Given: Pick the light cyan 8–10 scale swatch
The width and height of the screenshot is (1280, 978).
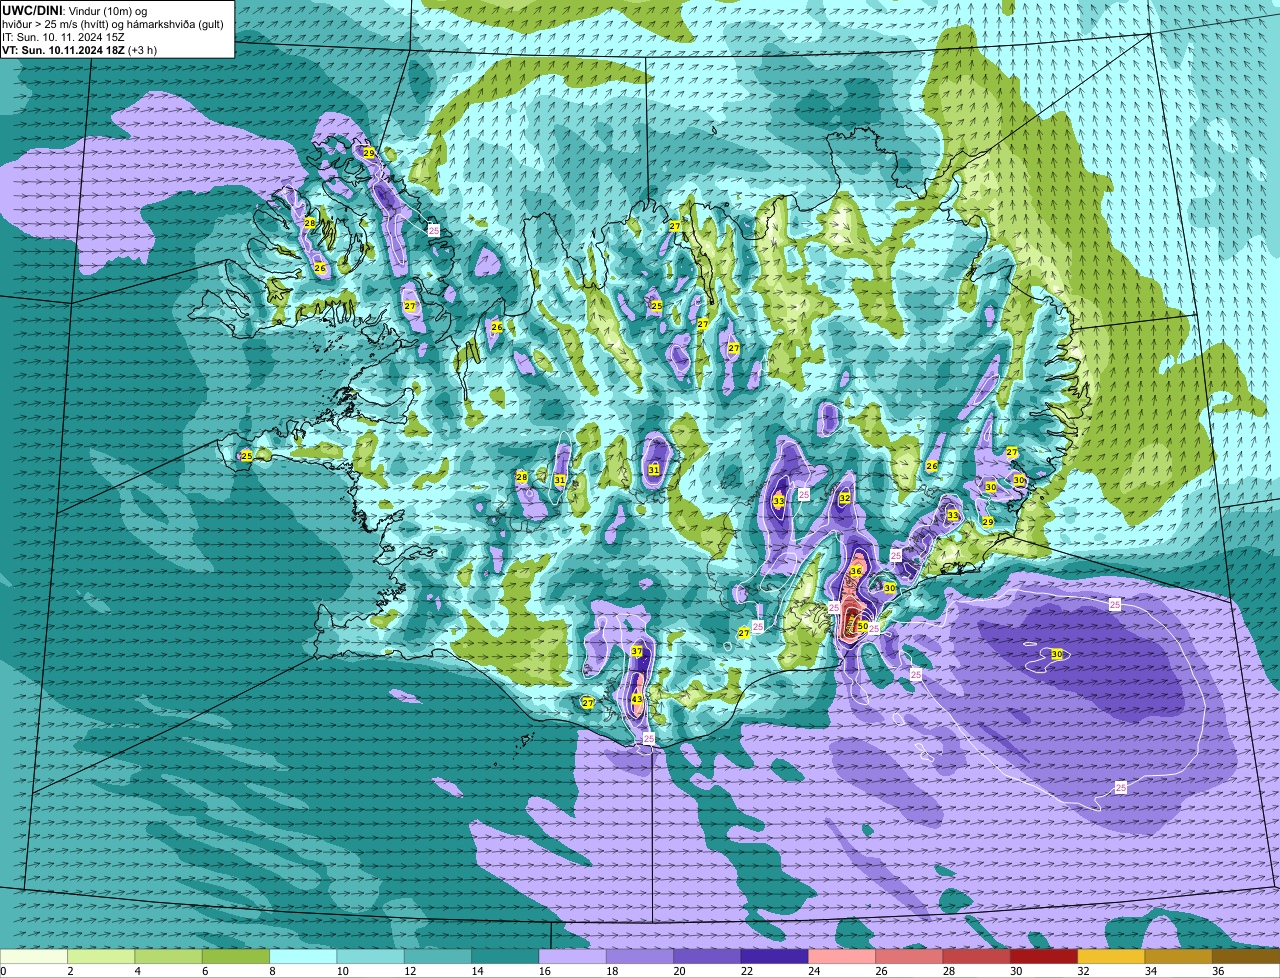Looking at the screenshot, I should click(303, 956).
